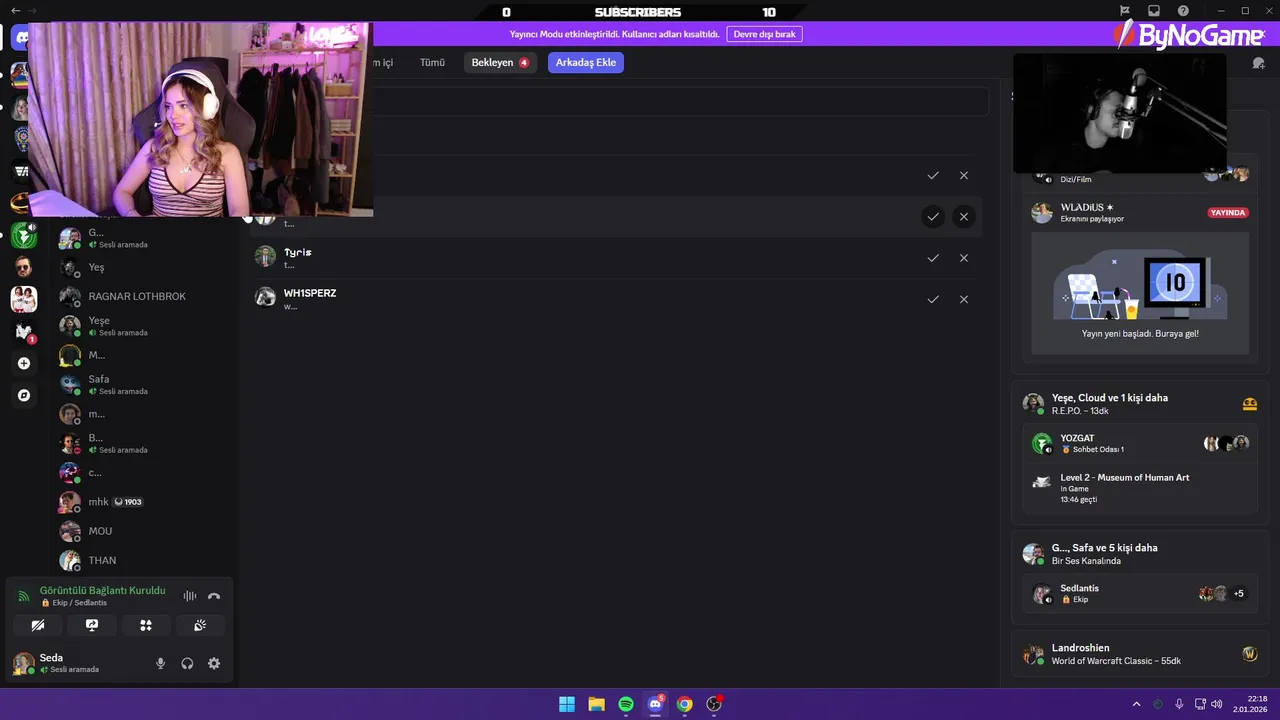Image resolution: width=1280 pixels, height=720 pixels.
Task: Open Sedlantis Ekip voice channel entry
Action: coord(1140,593)
